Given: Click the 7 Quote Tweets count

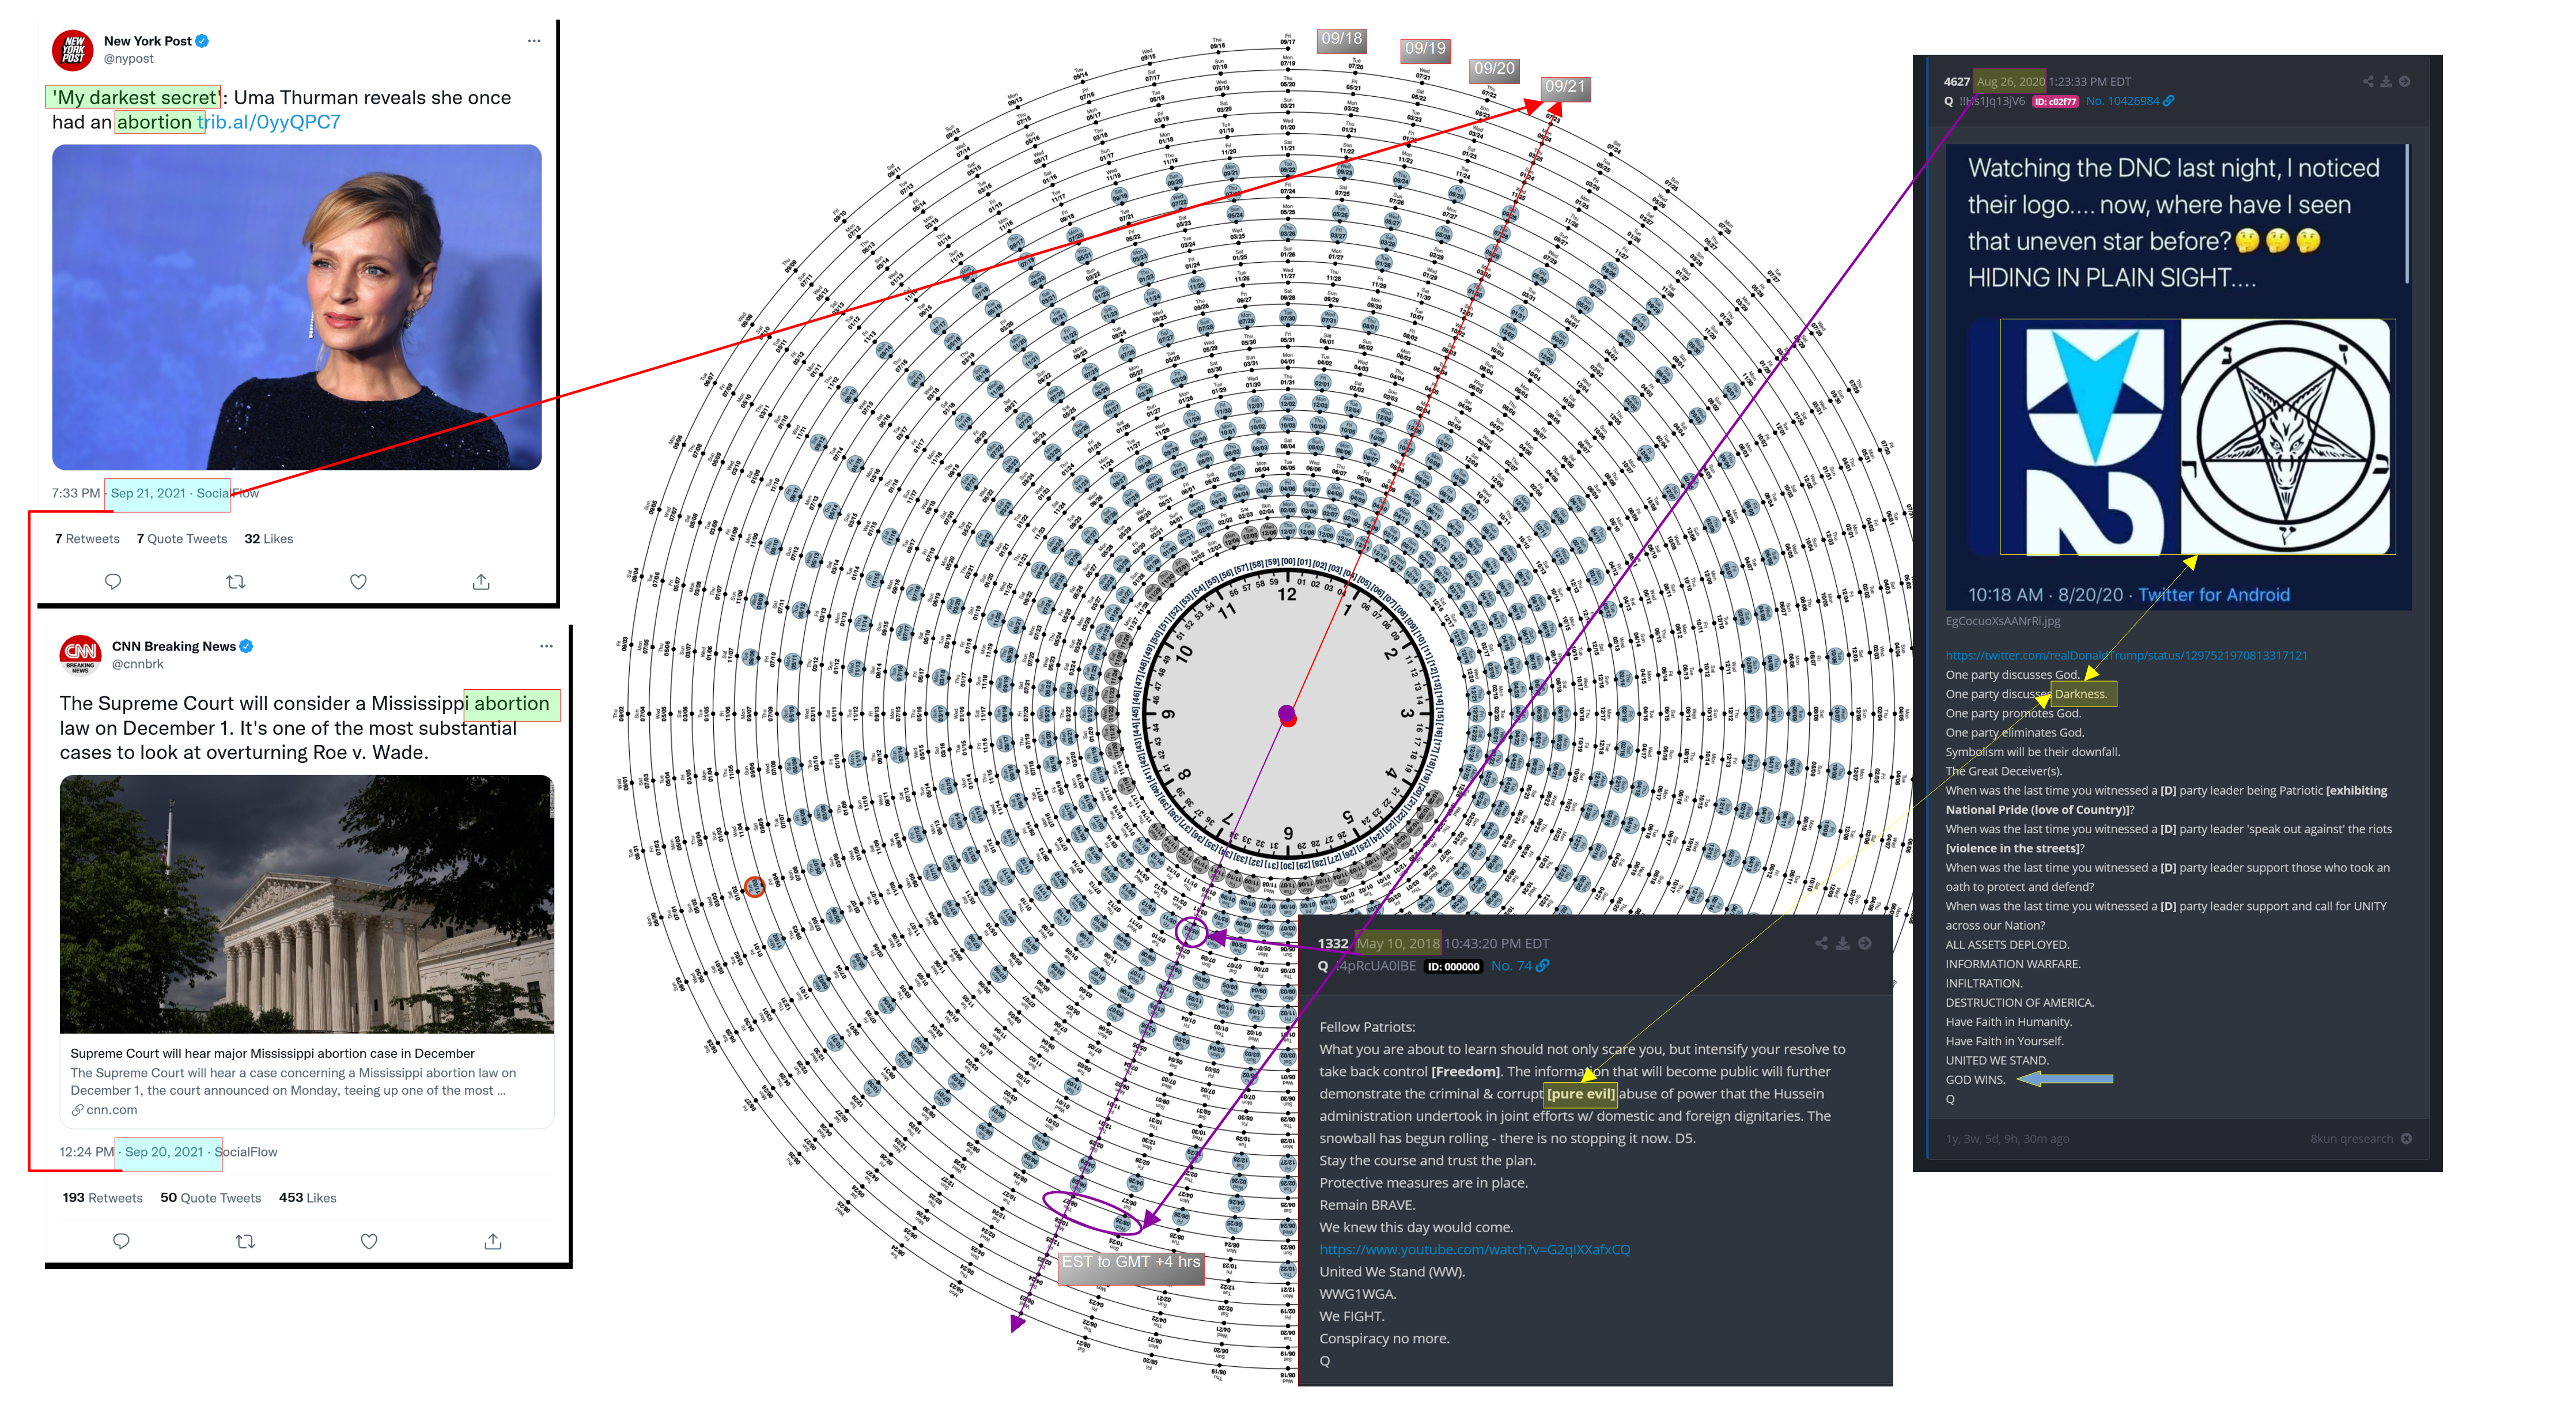Looking at the screenshot, I should coord(182,539).
